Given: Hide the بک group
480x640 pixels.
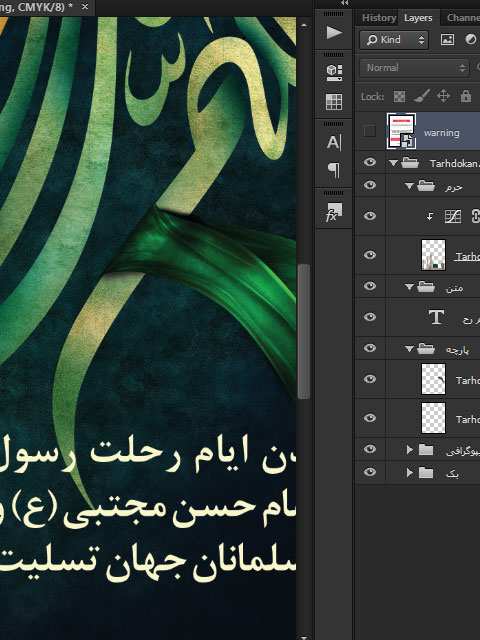Looking at the screenshot, I should tap(370, 472).
